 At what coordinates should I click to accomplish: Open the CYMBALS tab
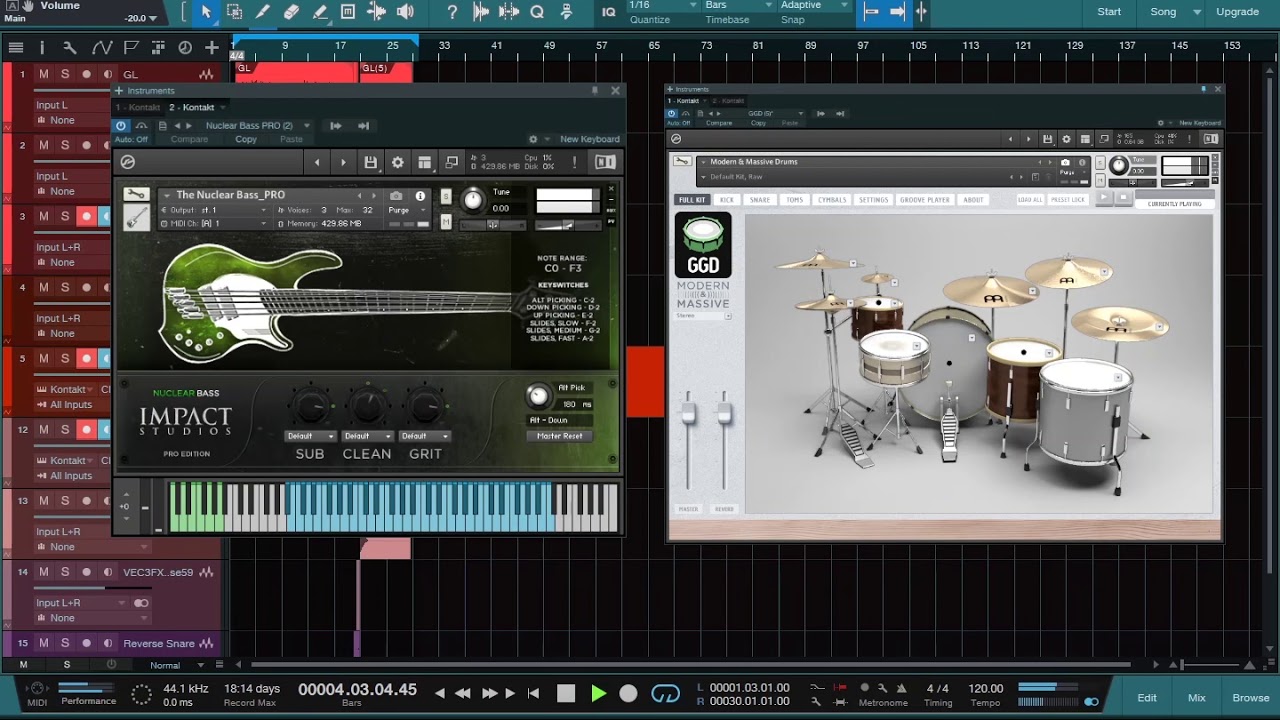831,200
